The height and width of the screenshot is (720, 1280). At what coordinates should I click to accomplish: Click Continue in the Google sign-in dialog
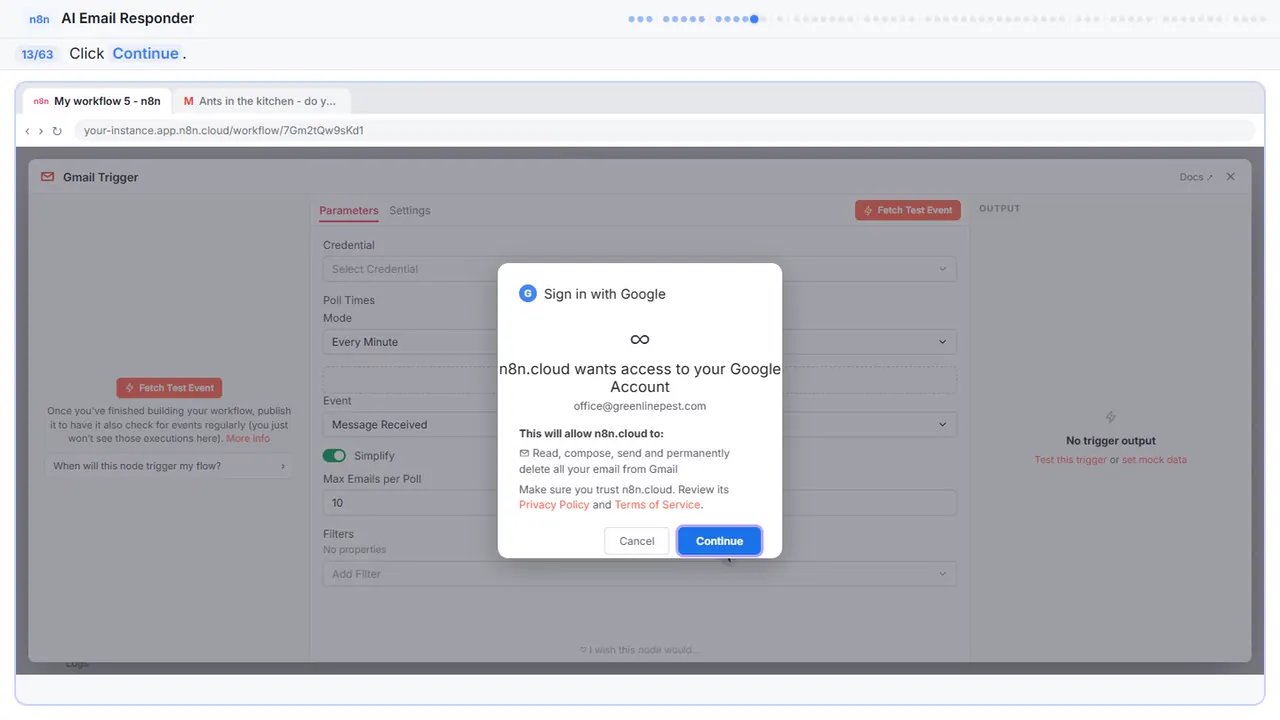(x=720, y=541)
